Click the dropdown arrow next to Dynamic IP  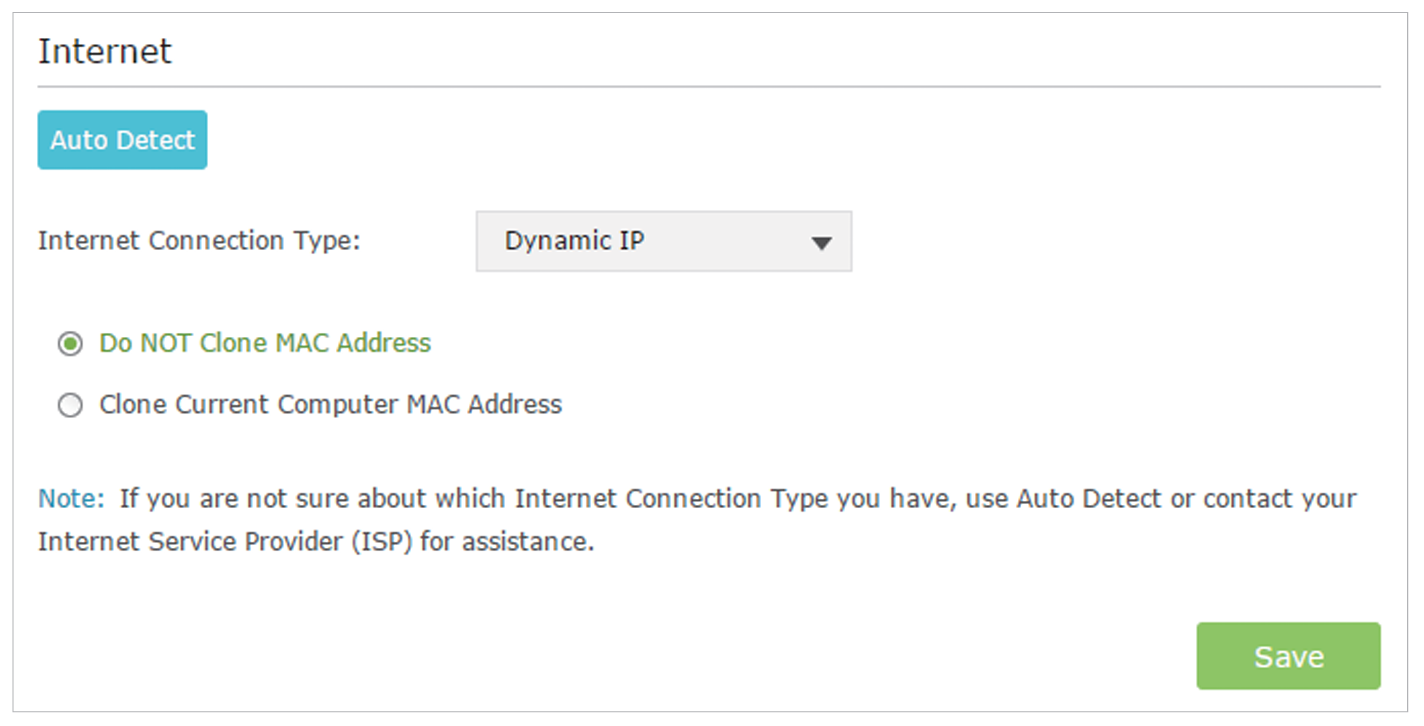click(820, 241)
